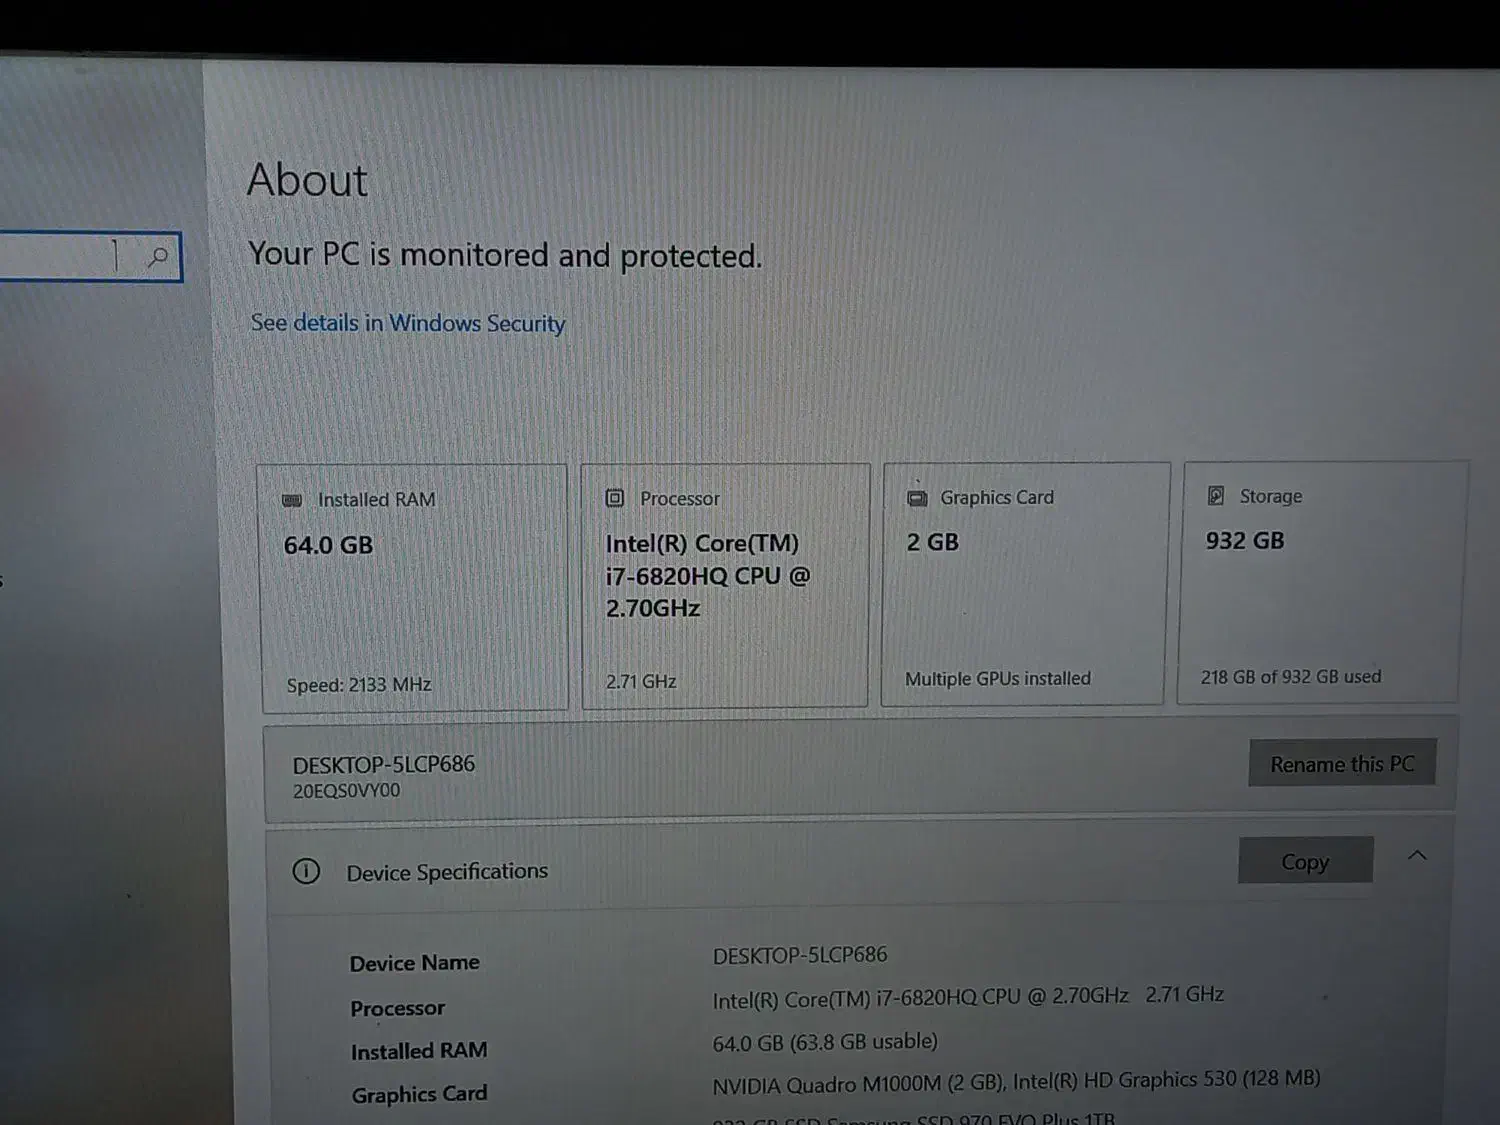Click the Device Specifications header text
This screenshot has height=1125, width=1500.
(x=447, y=872)
